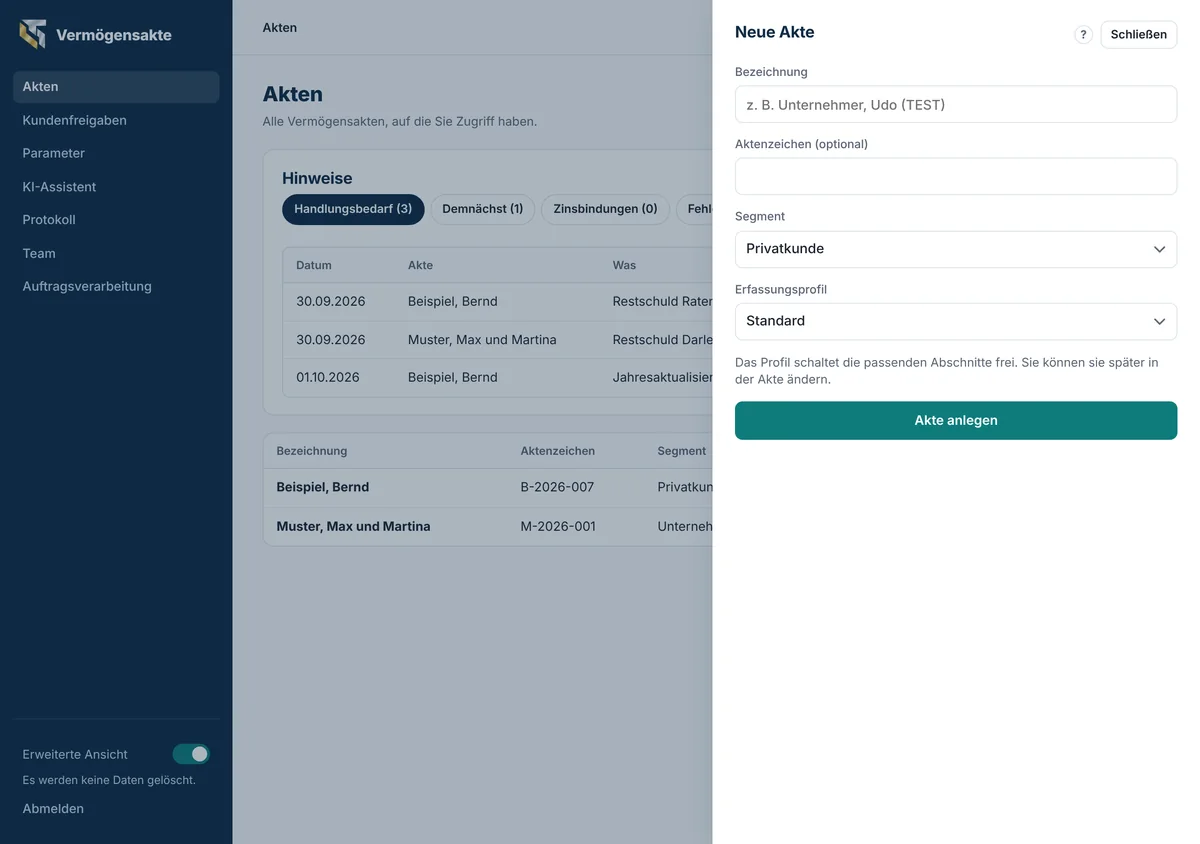Select the Handlungsbedarf (3) tab
The height and width of the screenshot is (844, 1200).
click(353, 209)
